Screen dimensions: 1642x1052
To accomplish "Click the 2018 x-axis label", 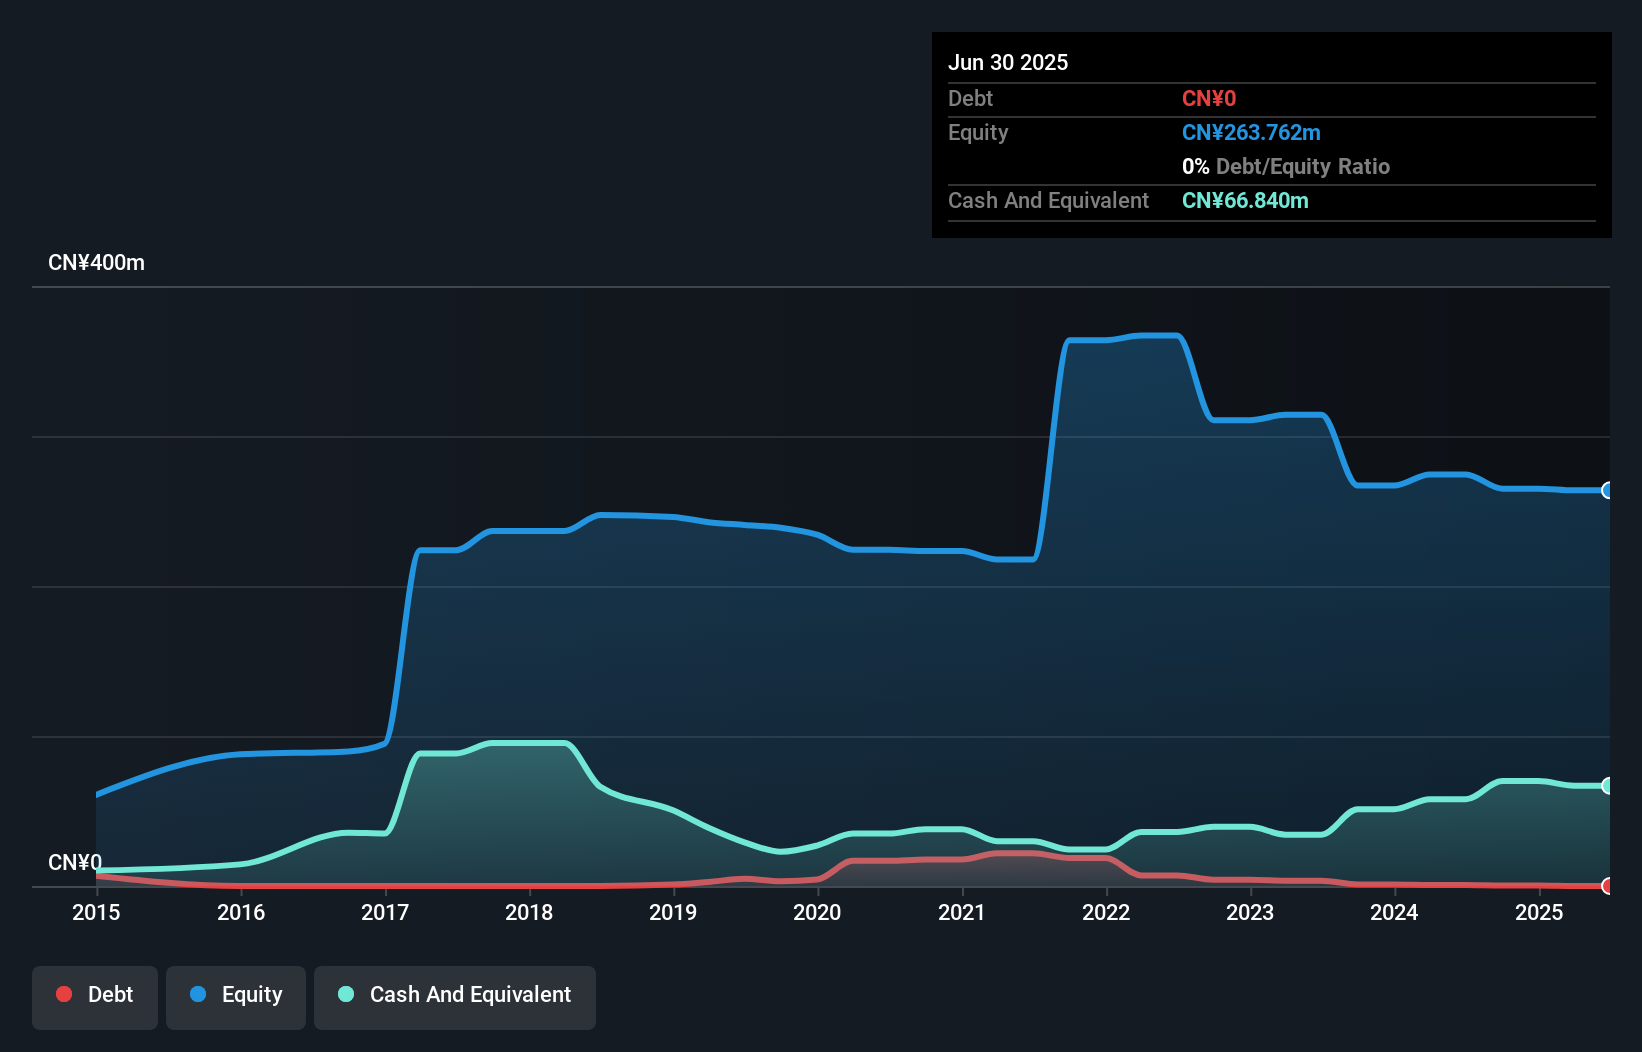I will 529,912.
